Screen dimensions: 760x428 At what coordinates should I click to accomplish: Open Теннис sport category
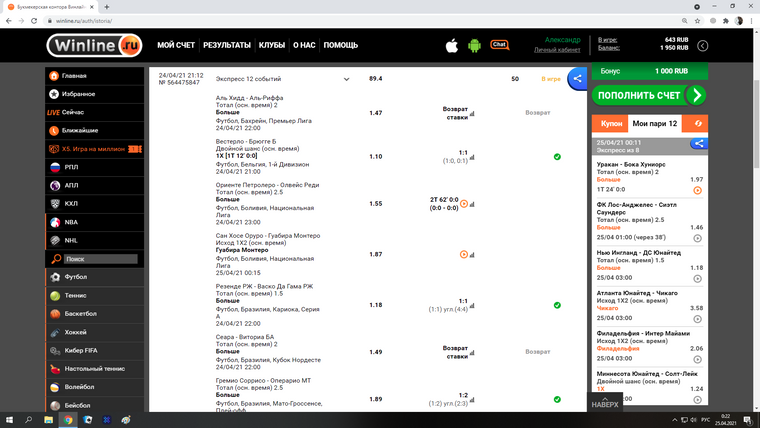(95, 295)
